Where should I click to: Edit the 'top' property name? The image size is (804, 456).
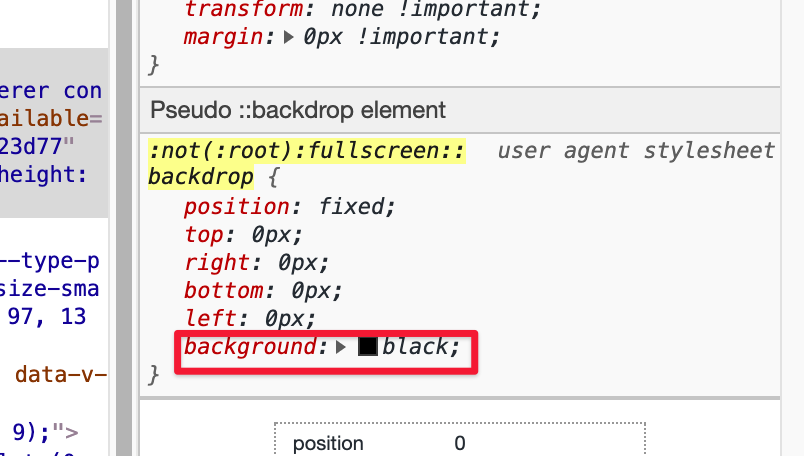204,235
